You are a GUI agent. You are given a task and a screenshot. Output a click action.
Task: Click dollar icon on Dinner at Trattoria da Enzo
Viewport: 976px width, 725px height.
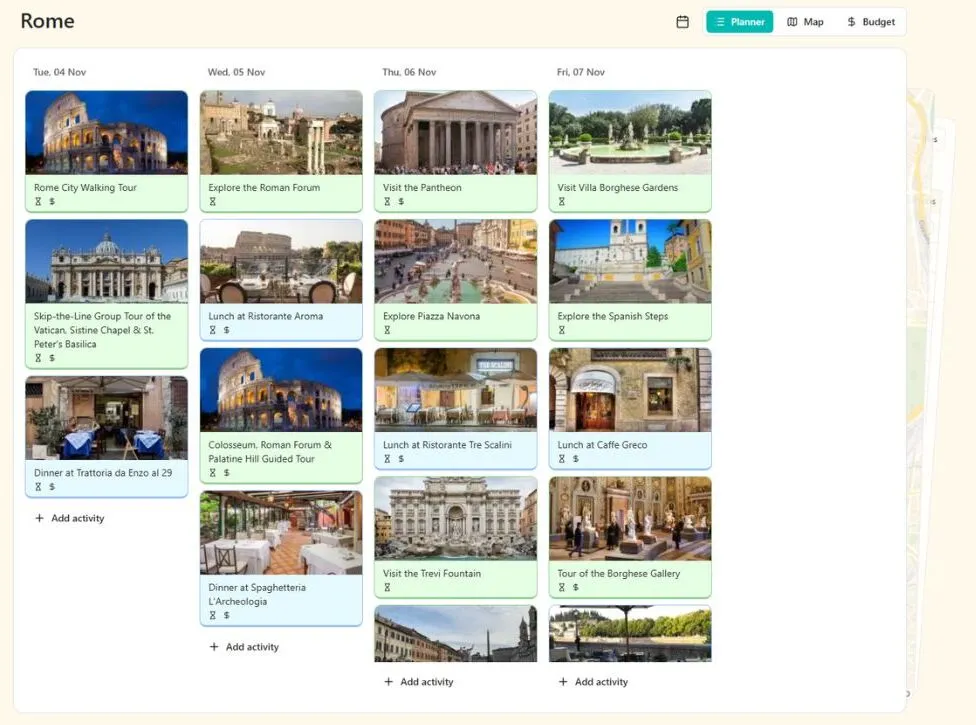coord(52,487)
